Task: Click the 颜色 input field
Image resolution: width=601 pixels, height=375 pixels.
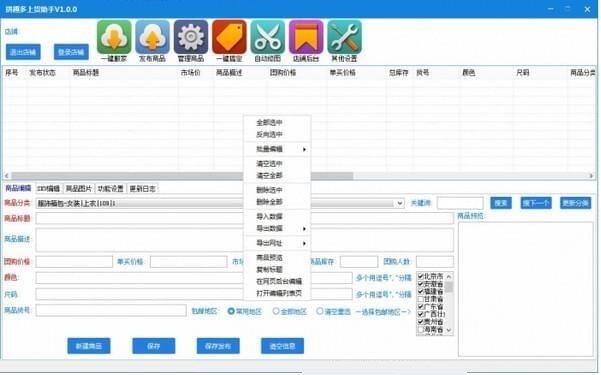Action: tap(194, 278)
